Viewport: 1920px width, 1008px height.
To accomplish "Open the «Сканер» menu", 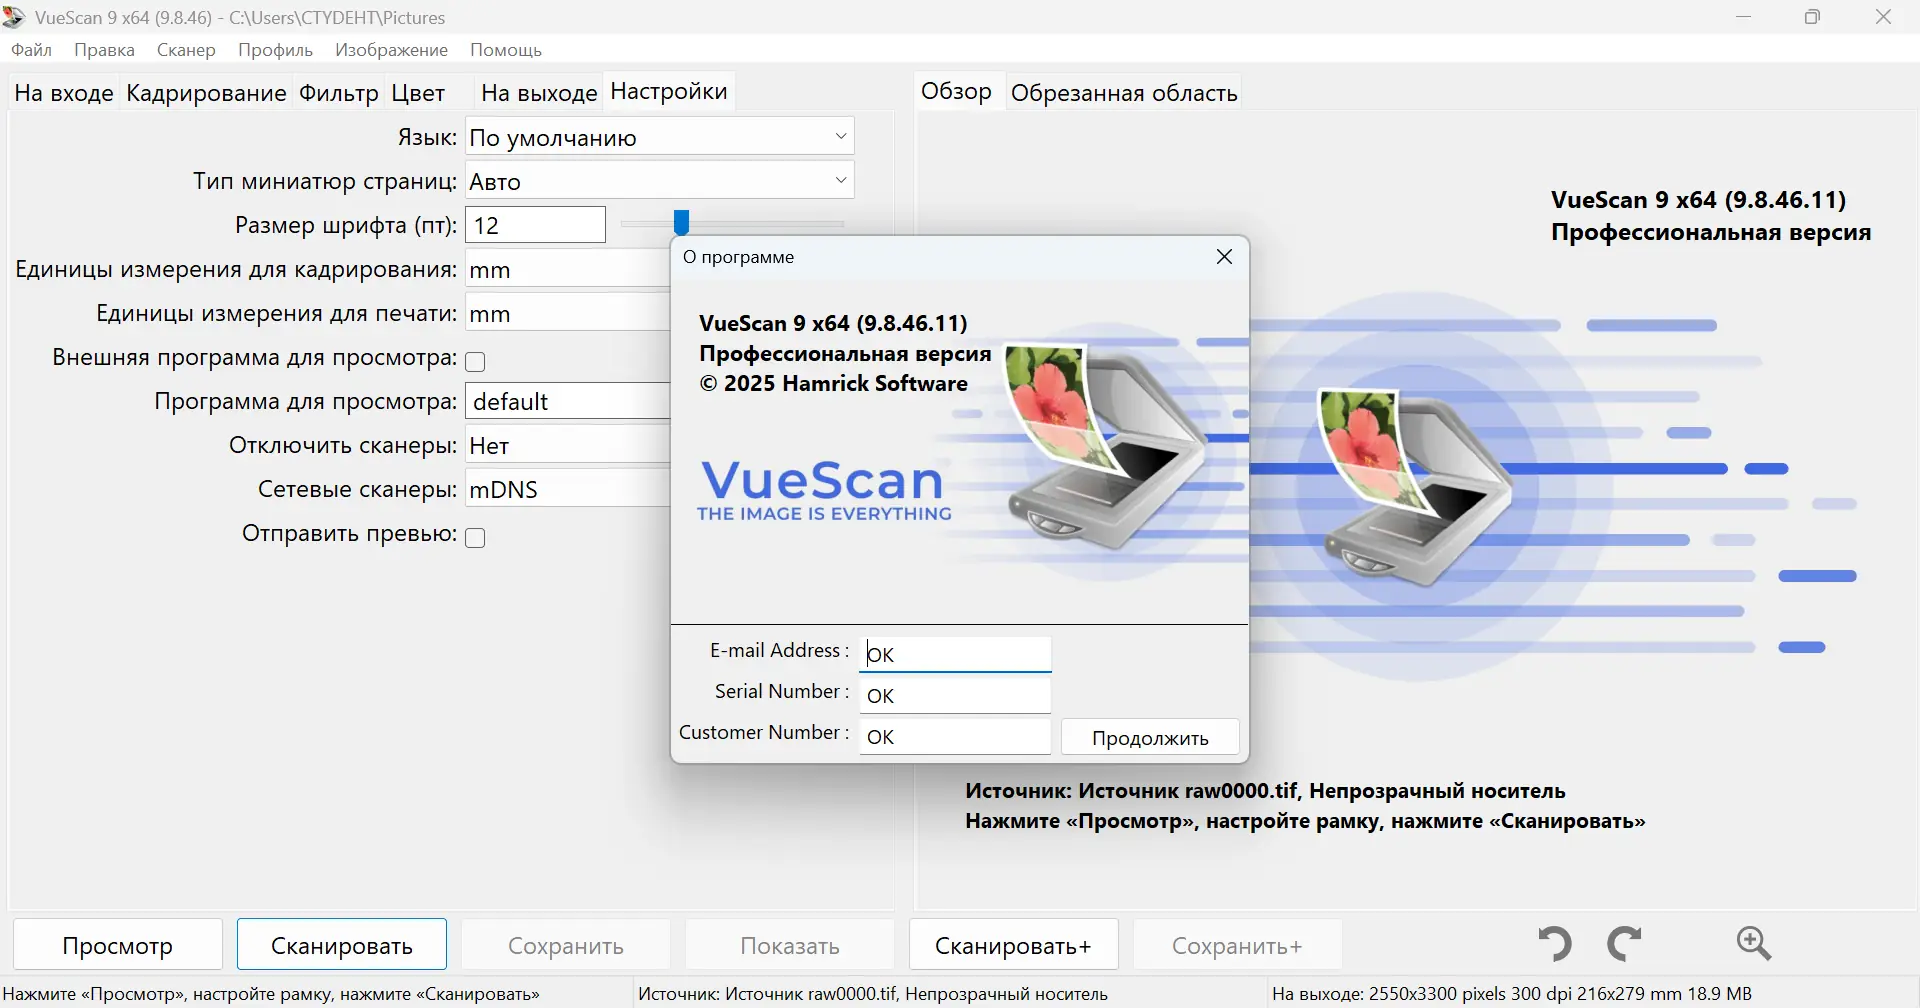I will click(186, 49).
